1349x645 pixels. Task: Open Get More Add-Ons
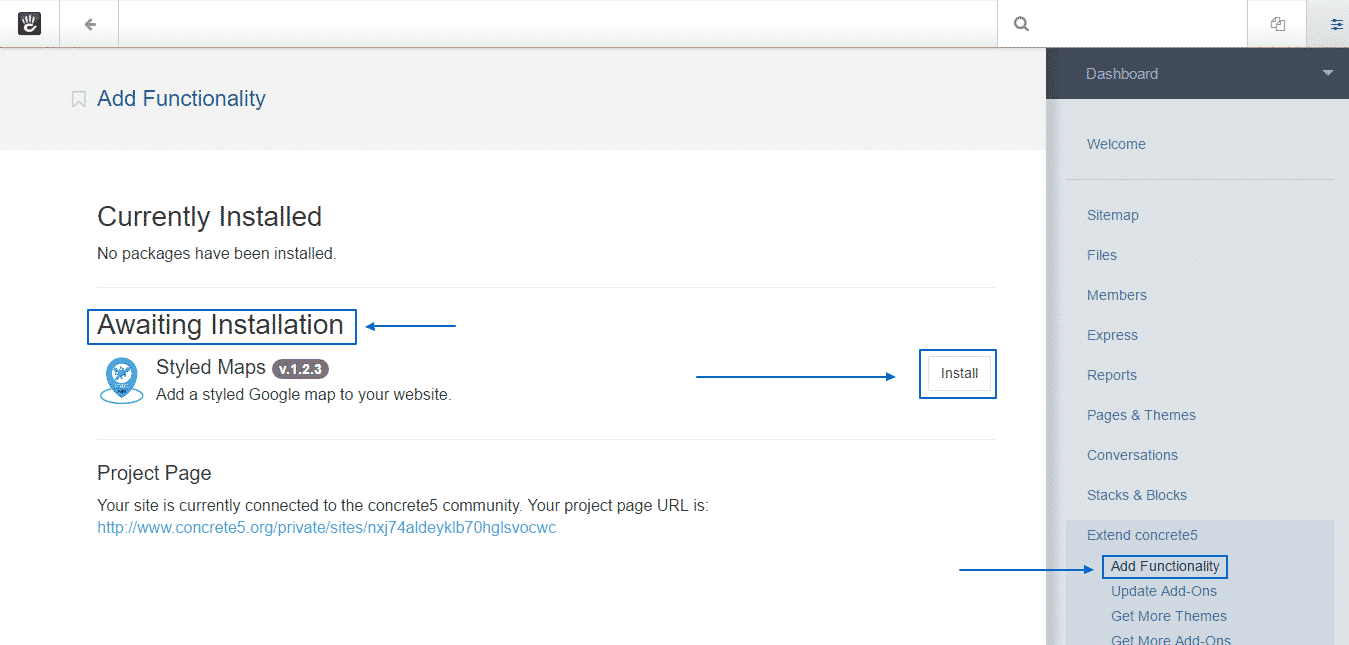click(x=1170, y=639)
